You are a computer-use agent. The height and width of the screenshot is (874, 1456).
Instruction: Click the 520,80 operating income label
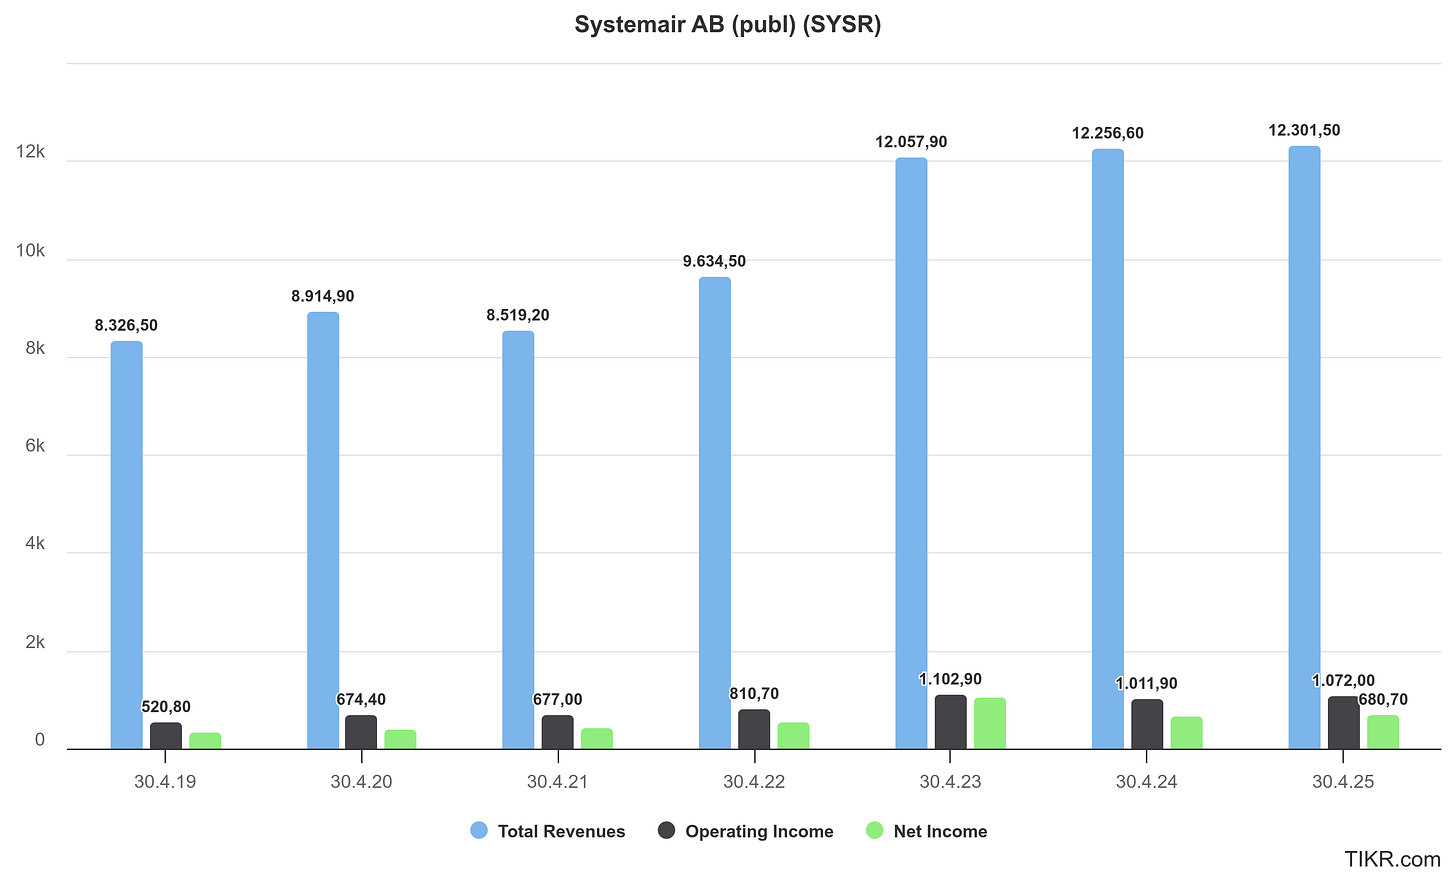coord(166,708)
